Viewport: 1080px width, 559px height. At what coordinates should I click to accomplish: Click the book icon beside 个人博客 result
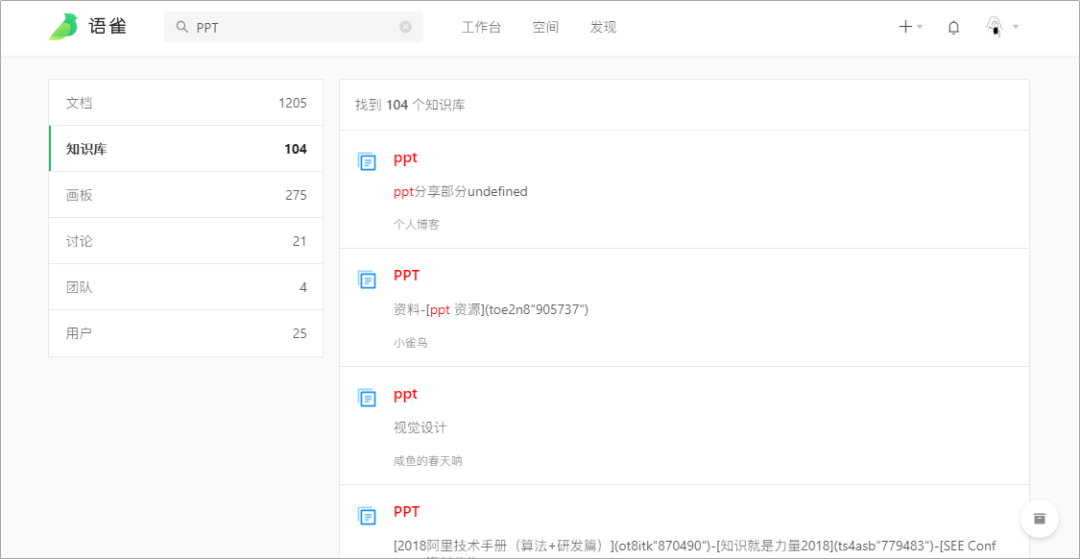coord(367,162)
